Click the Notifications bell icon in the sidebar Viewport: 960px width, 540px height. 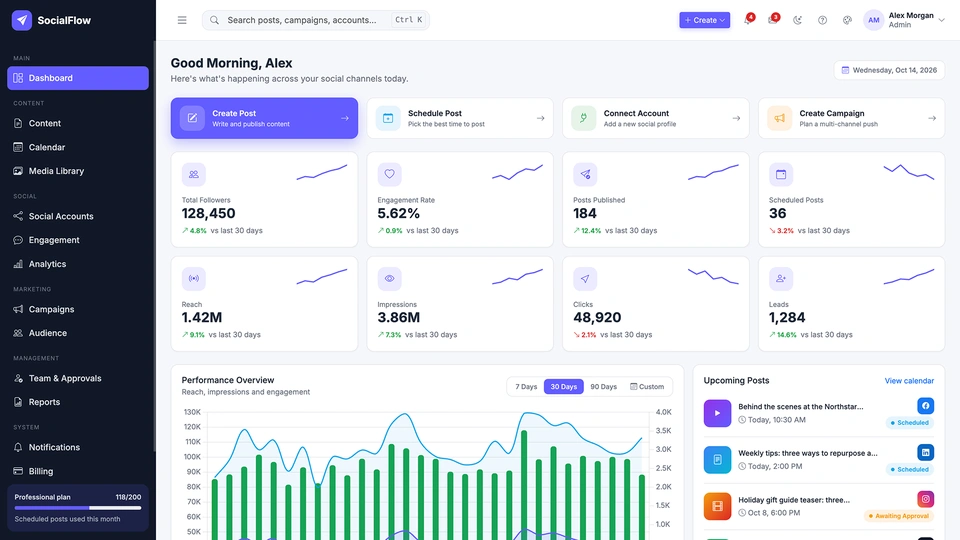coord(18,448)
